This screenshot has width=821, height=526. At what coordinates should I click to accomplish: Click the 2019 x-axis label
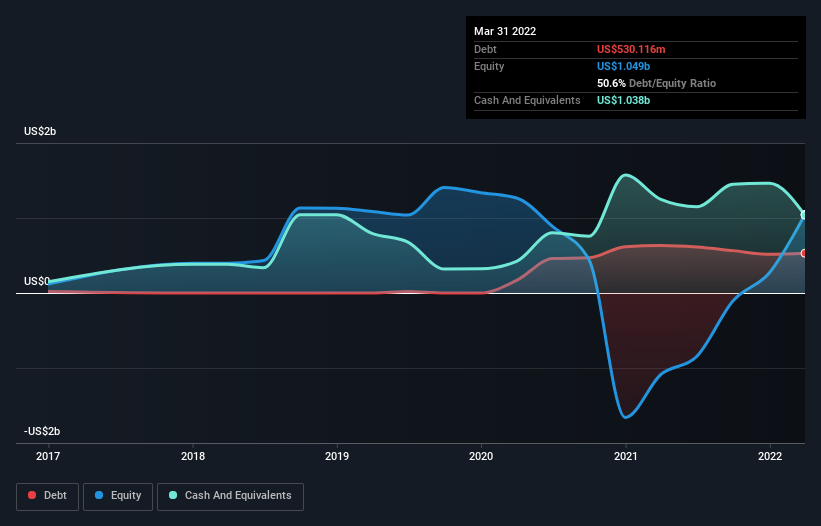click(337, 456)
